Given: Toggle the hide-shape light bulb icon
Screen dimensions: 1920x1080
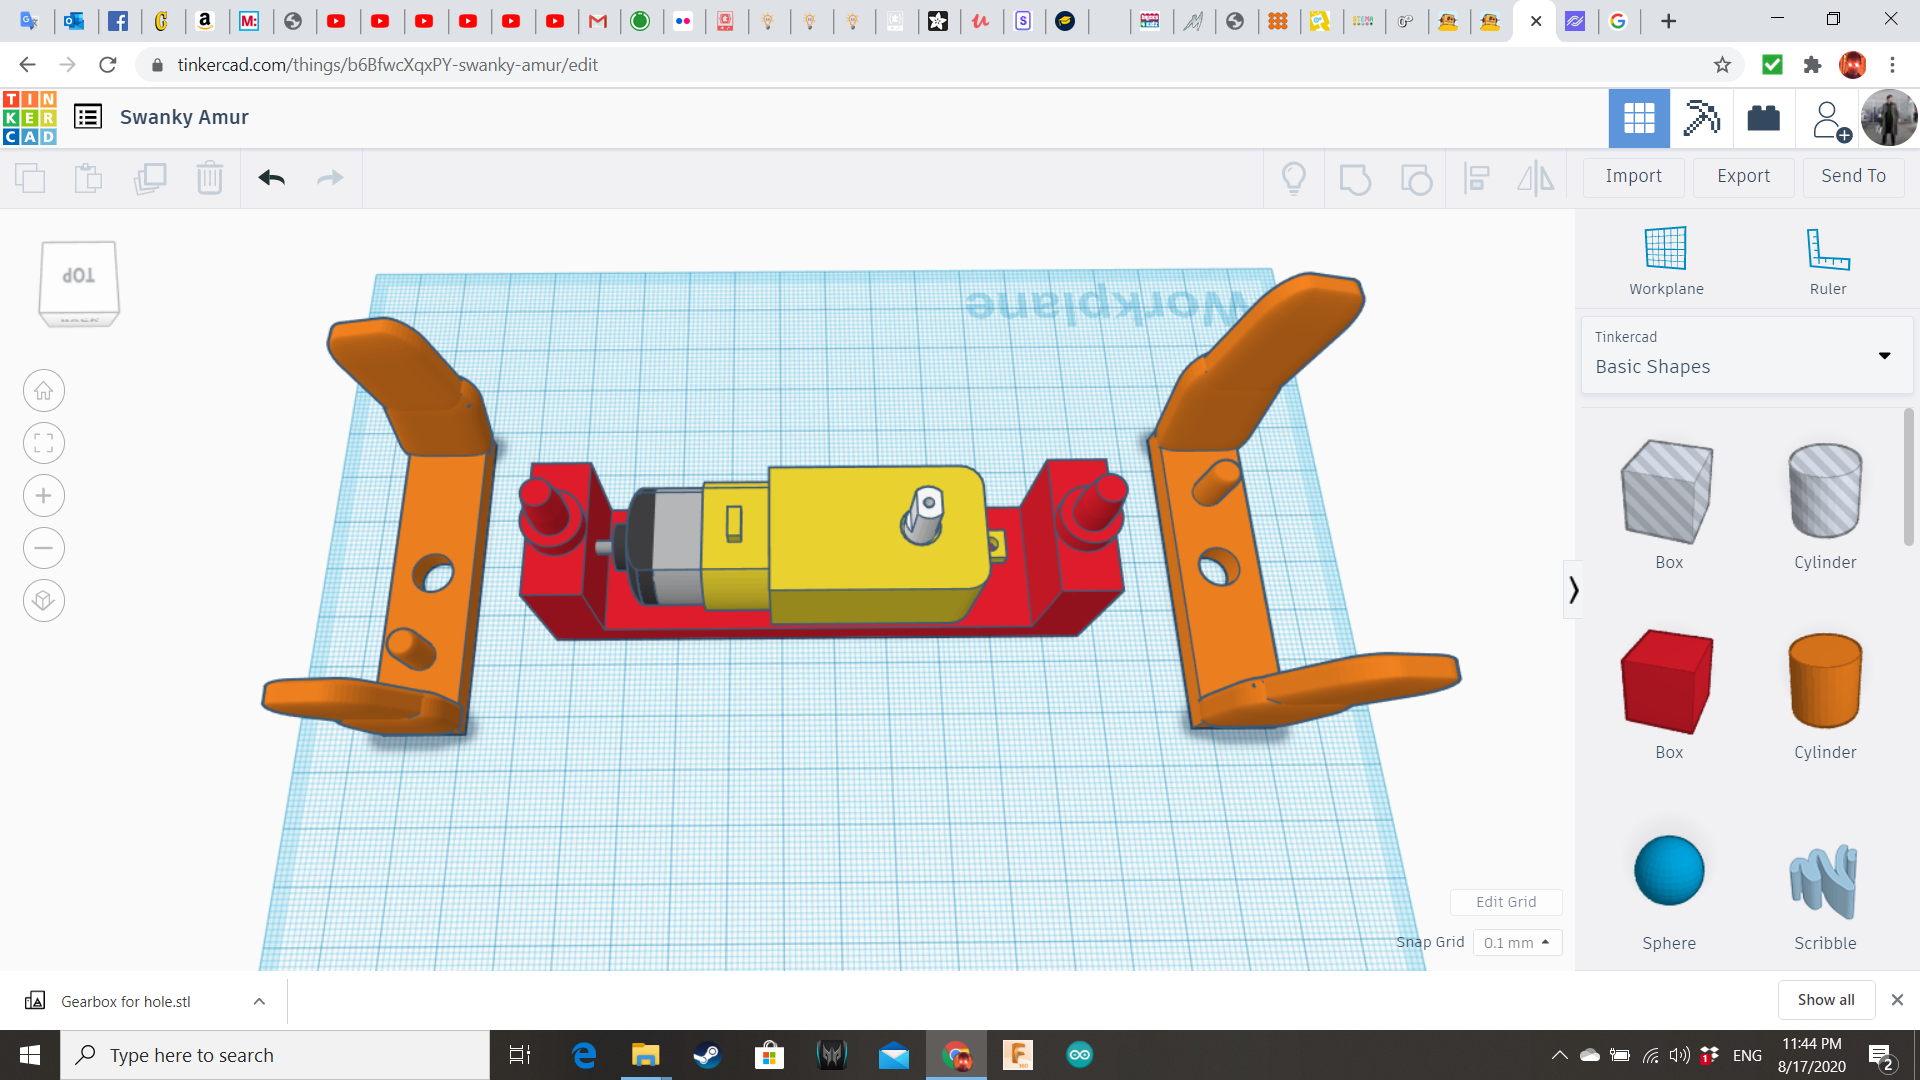Looking at the screenshot, I should [x=1294, y=178].
